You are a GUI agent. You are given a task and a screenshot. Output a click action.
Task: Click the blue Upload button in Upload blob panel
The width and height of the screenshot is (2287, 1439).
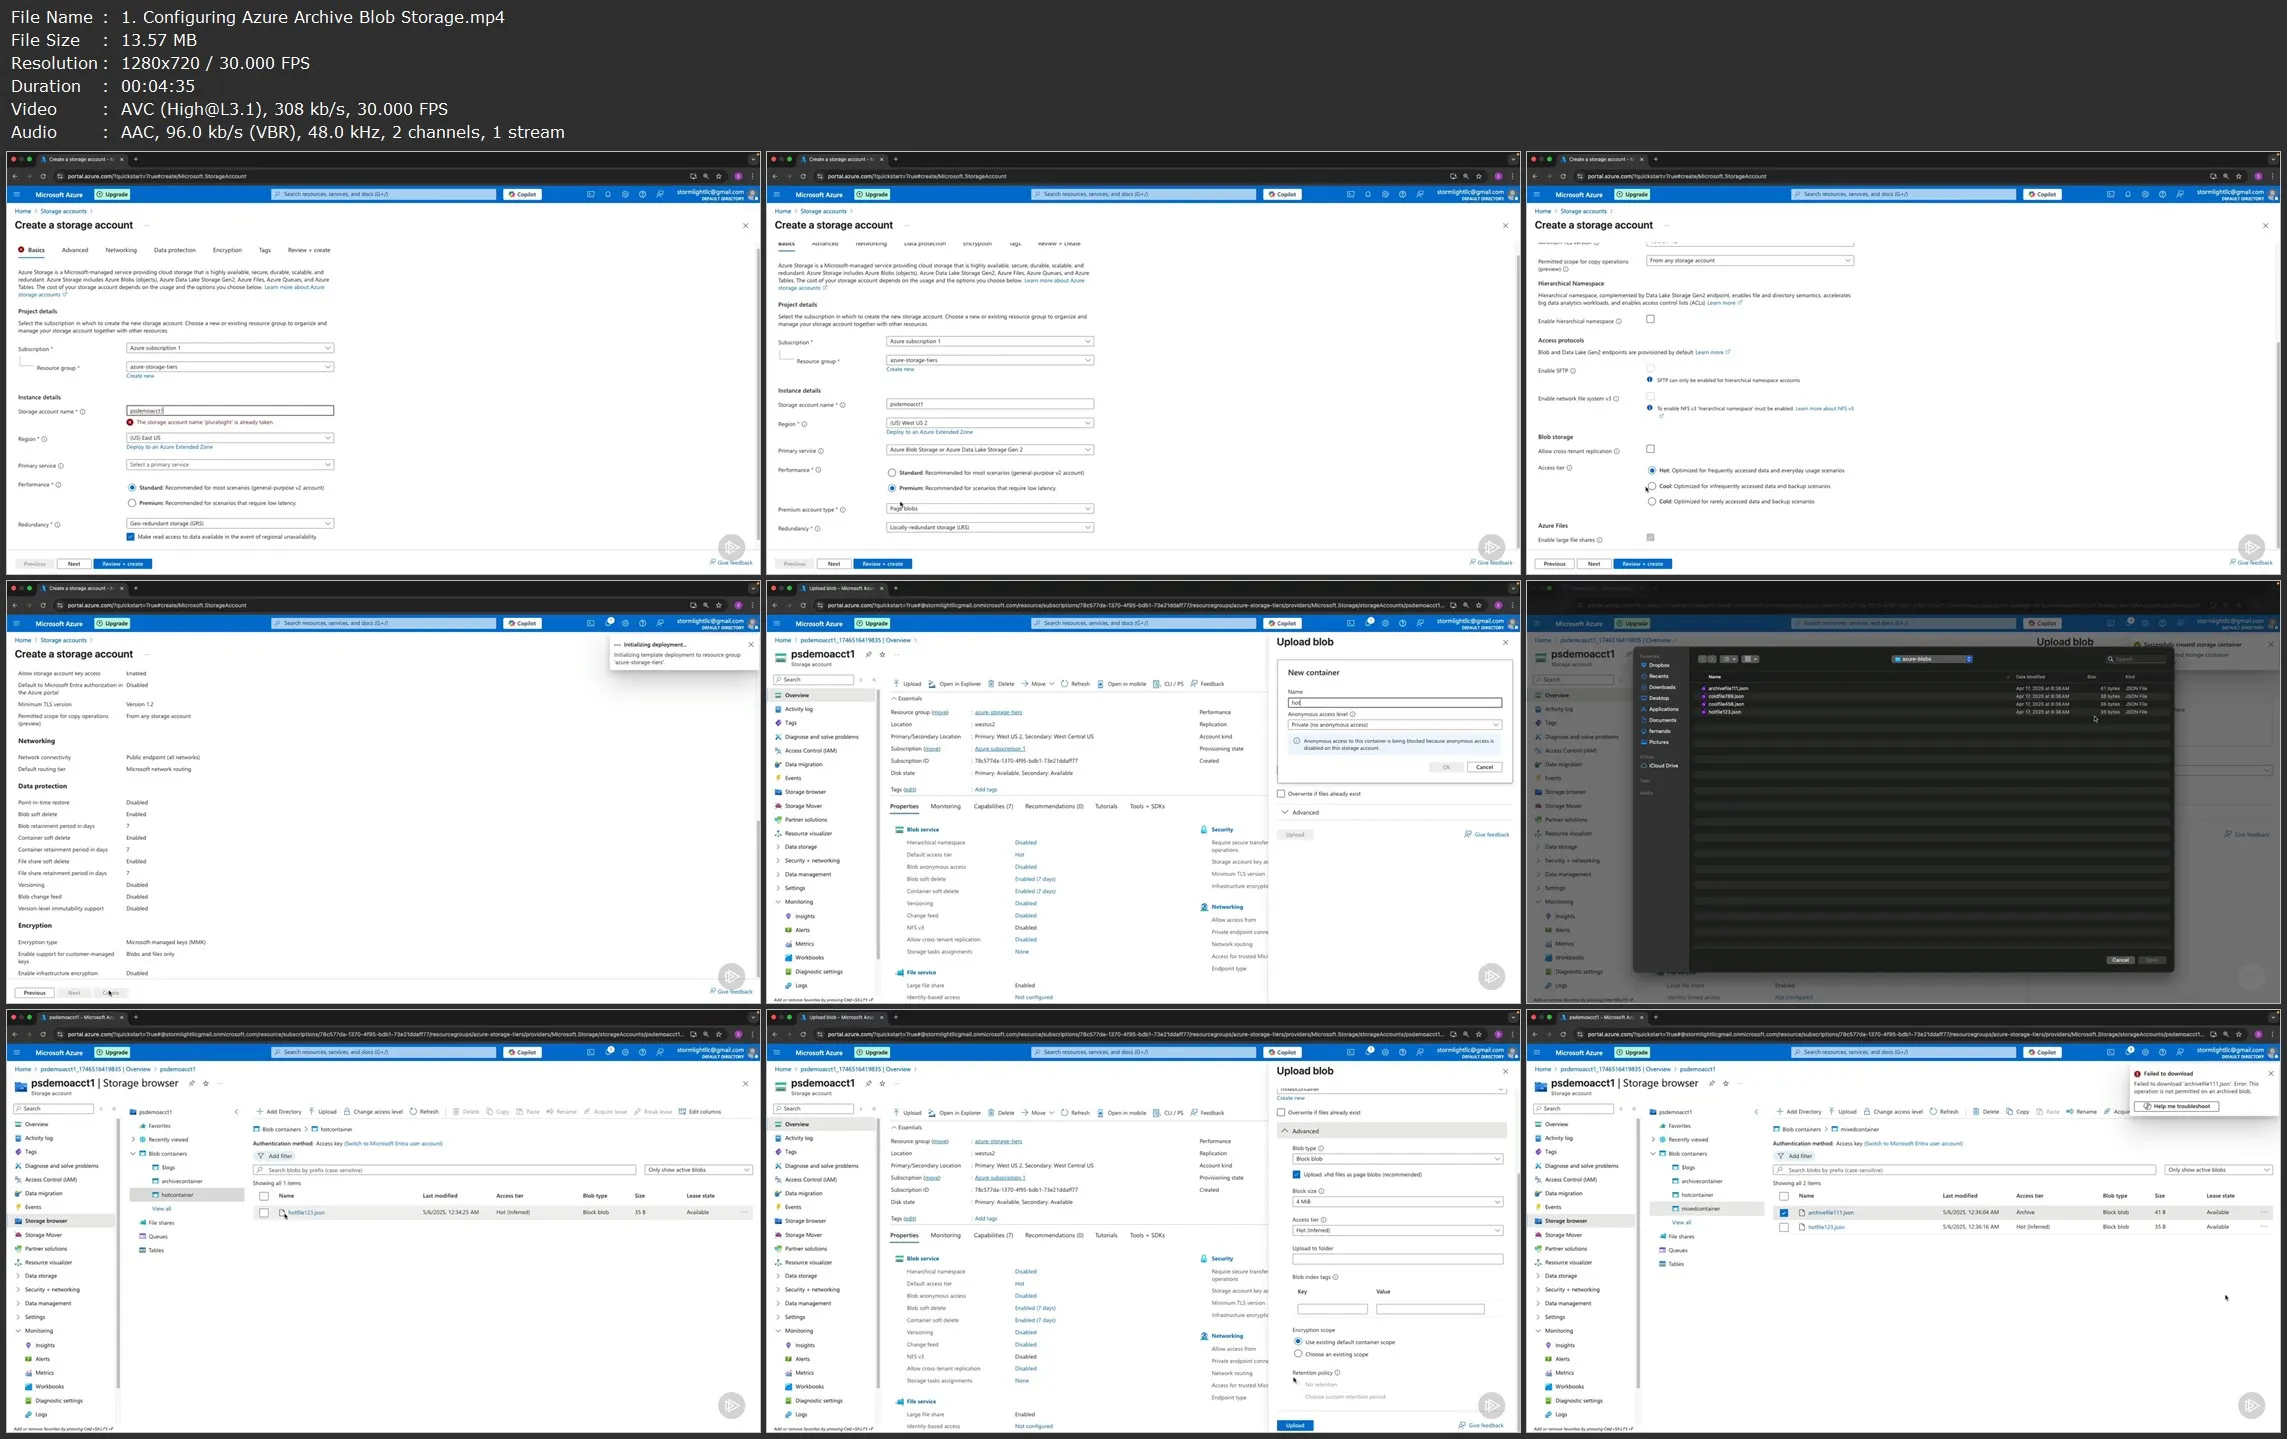click(x=1295, y=1425)
